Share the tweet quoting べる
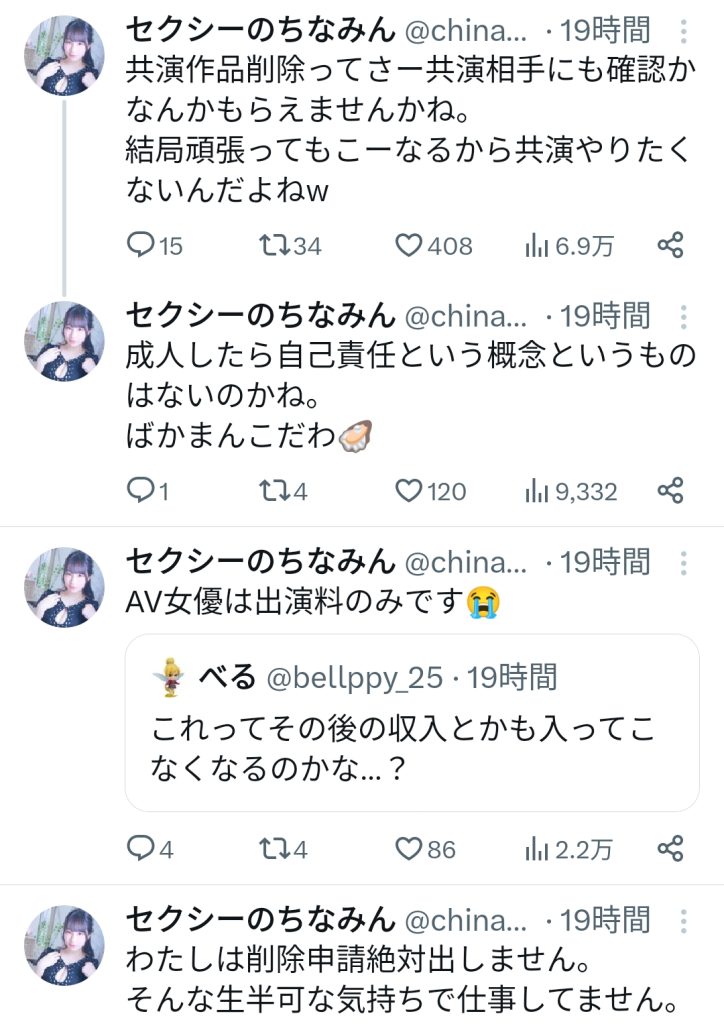 coord(670,849)
